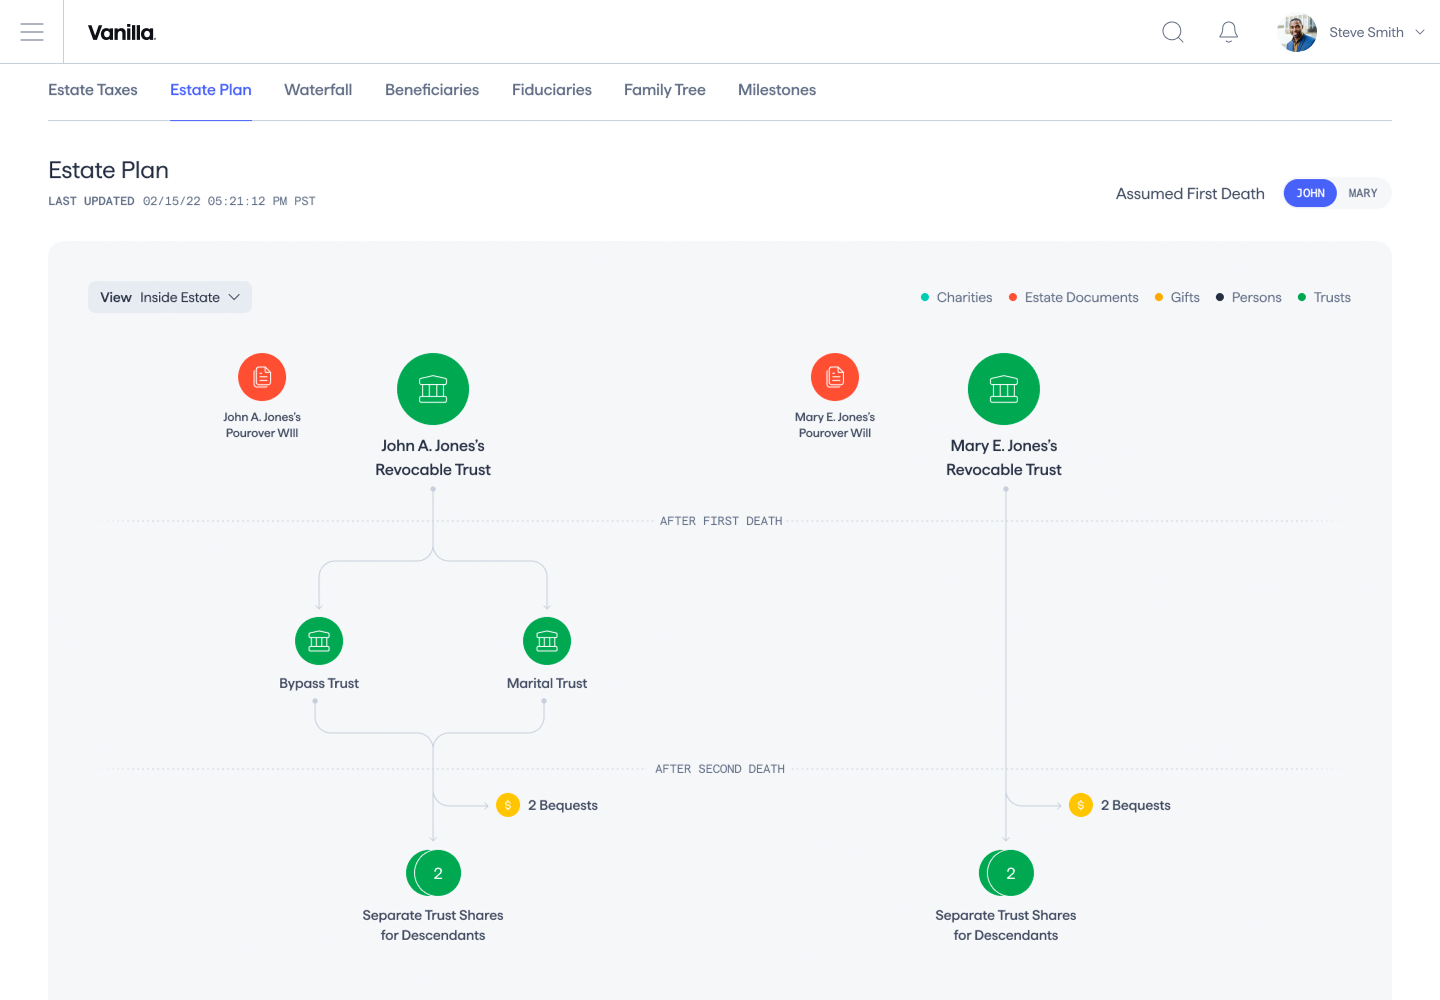The height and width of the screenshot is (1000, 1440).
Task: Switch to the Waterfall tab
Action: click(318, 90)
